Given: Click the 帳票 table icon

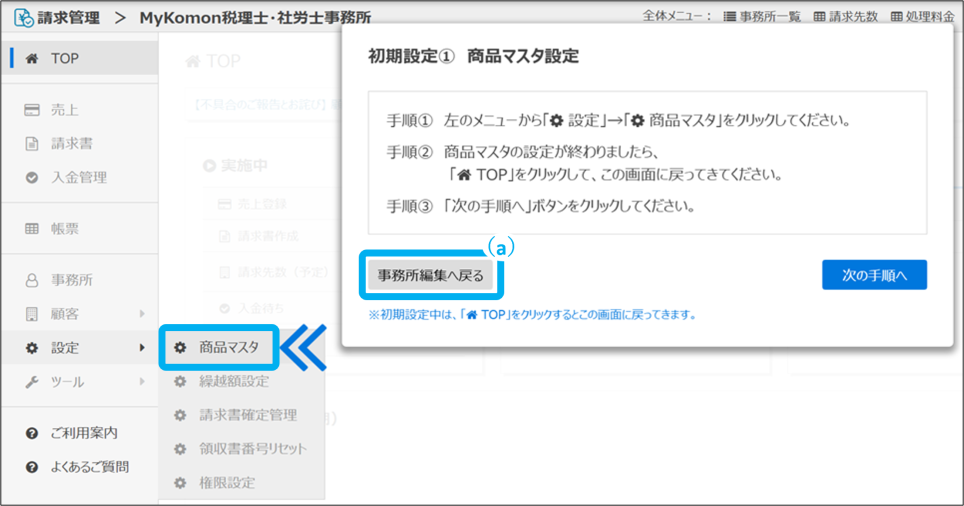Looking at the screenshot, I should tap(32, 229).
